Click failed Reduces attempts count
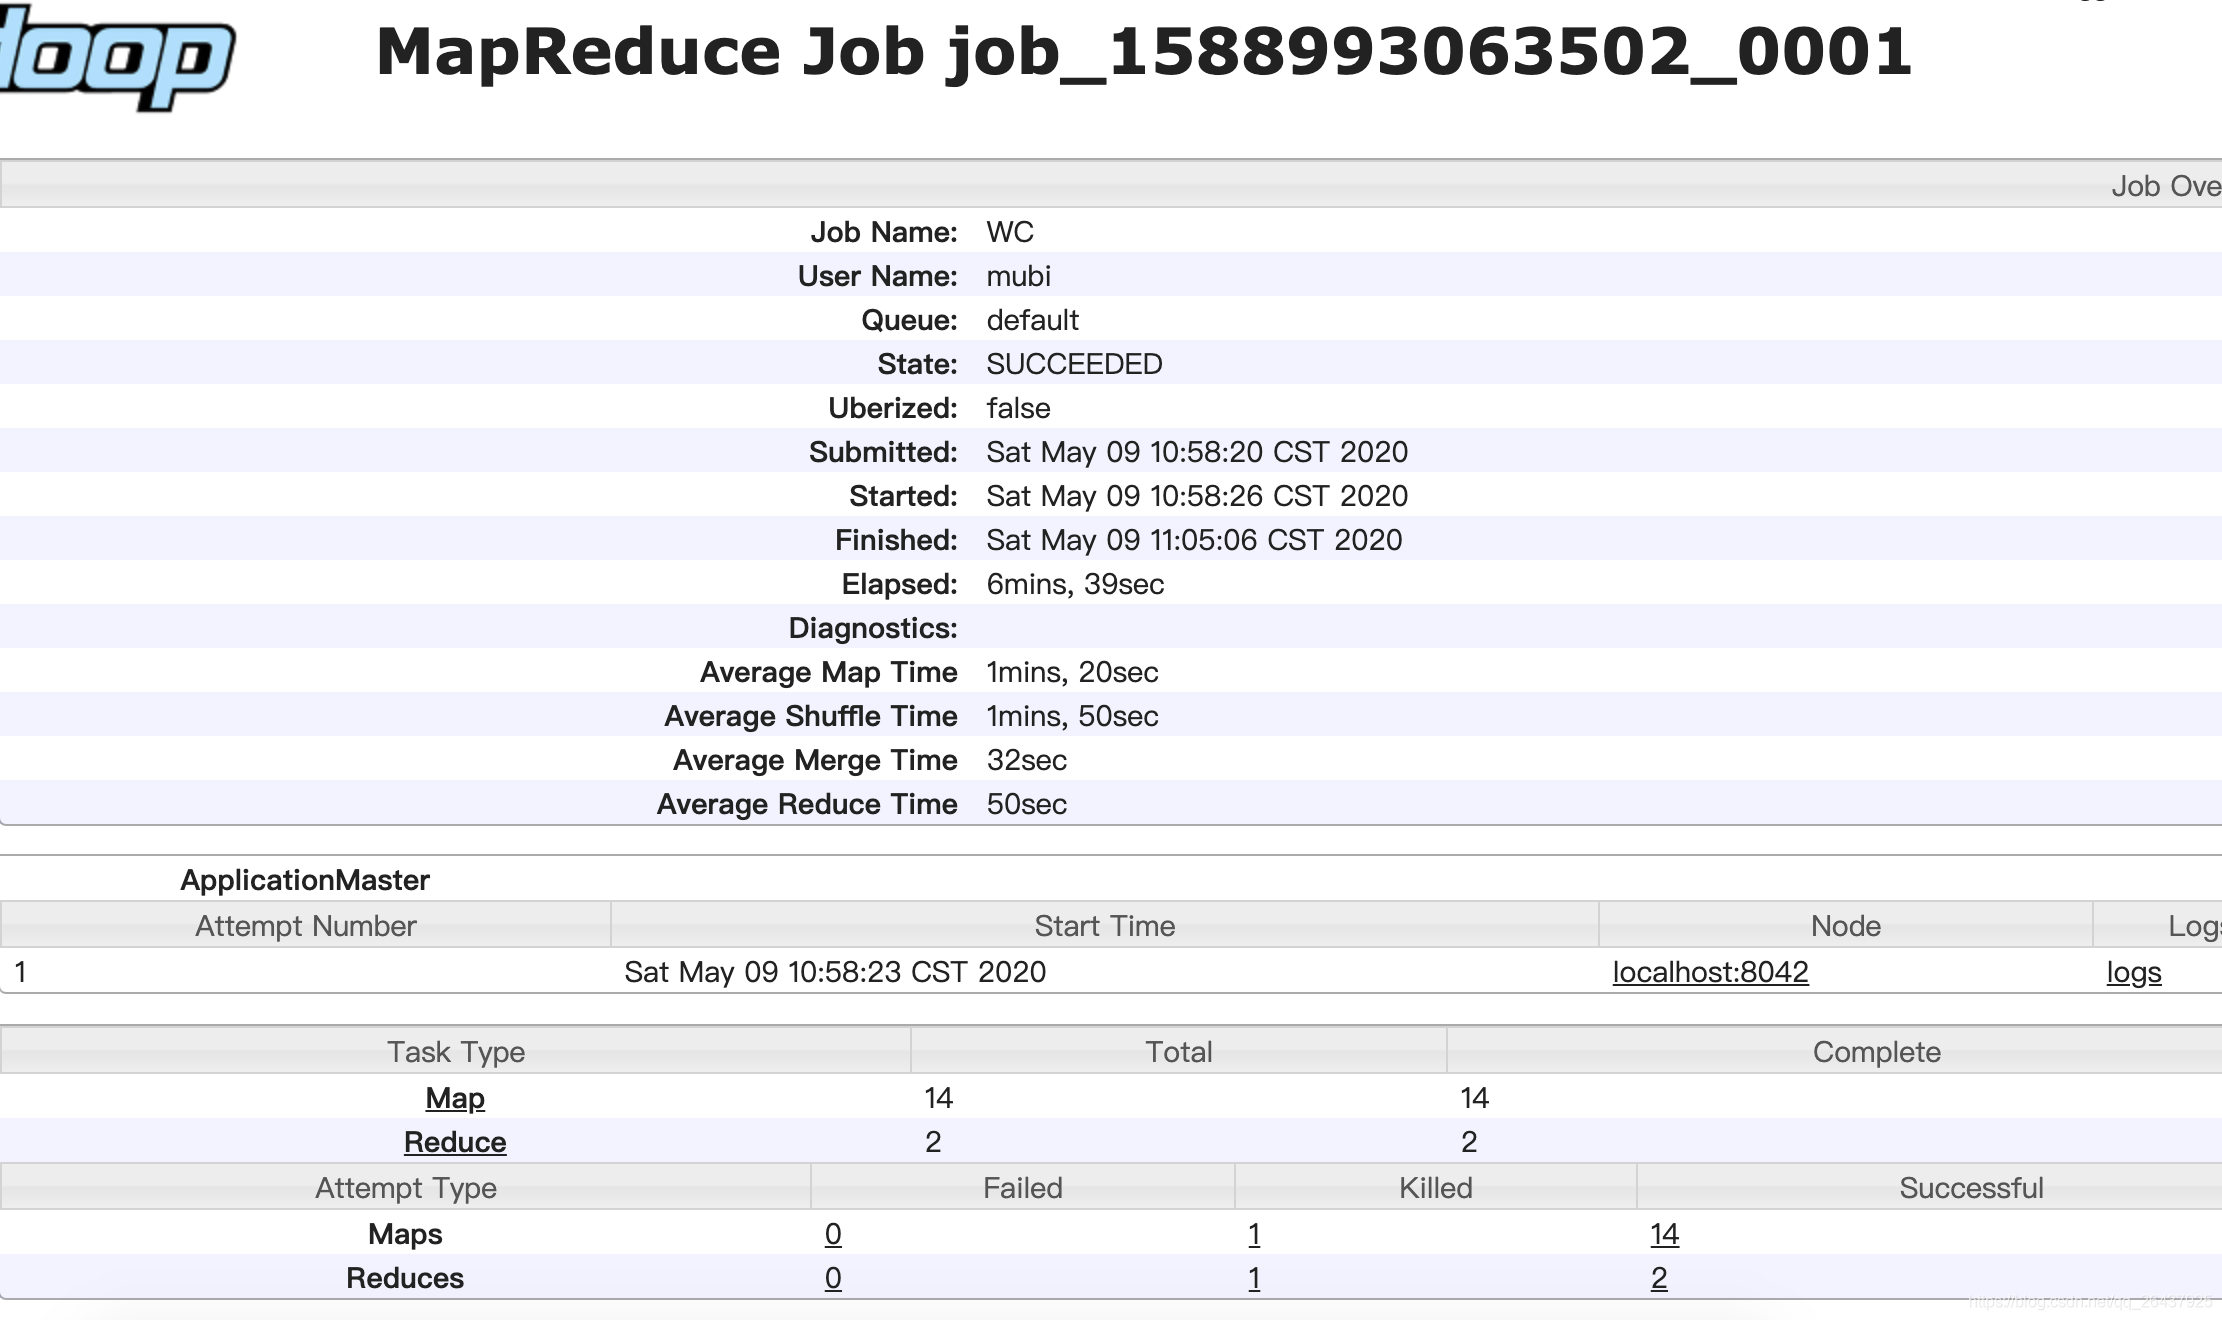Viewport: 2222px width, 1320px height. coord(833,1278)
